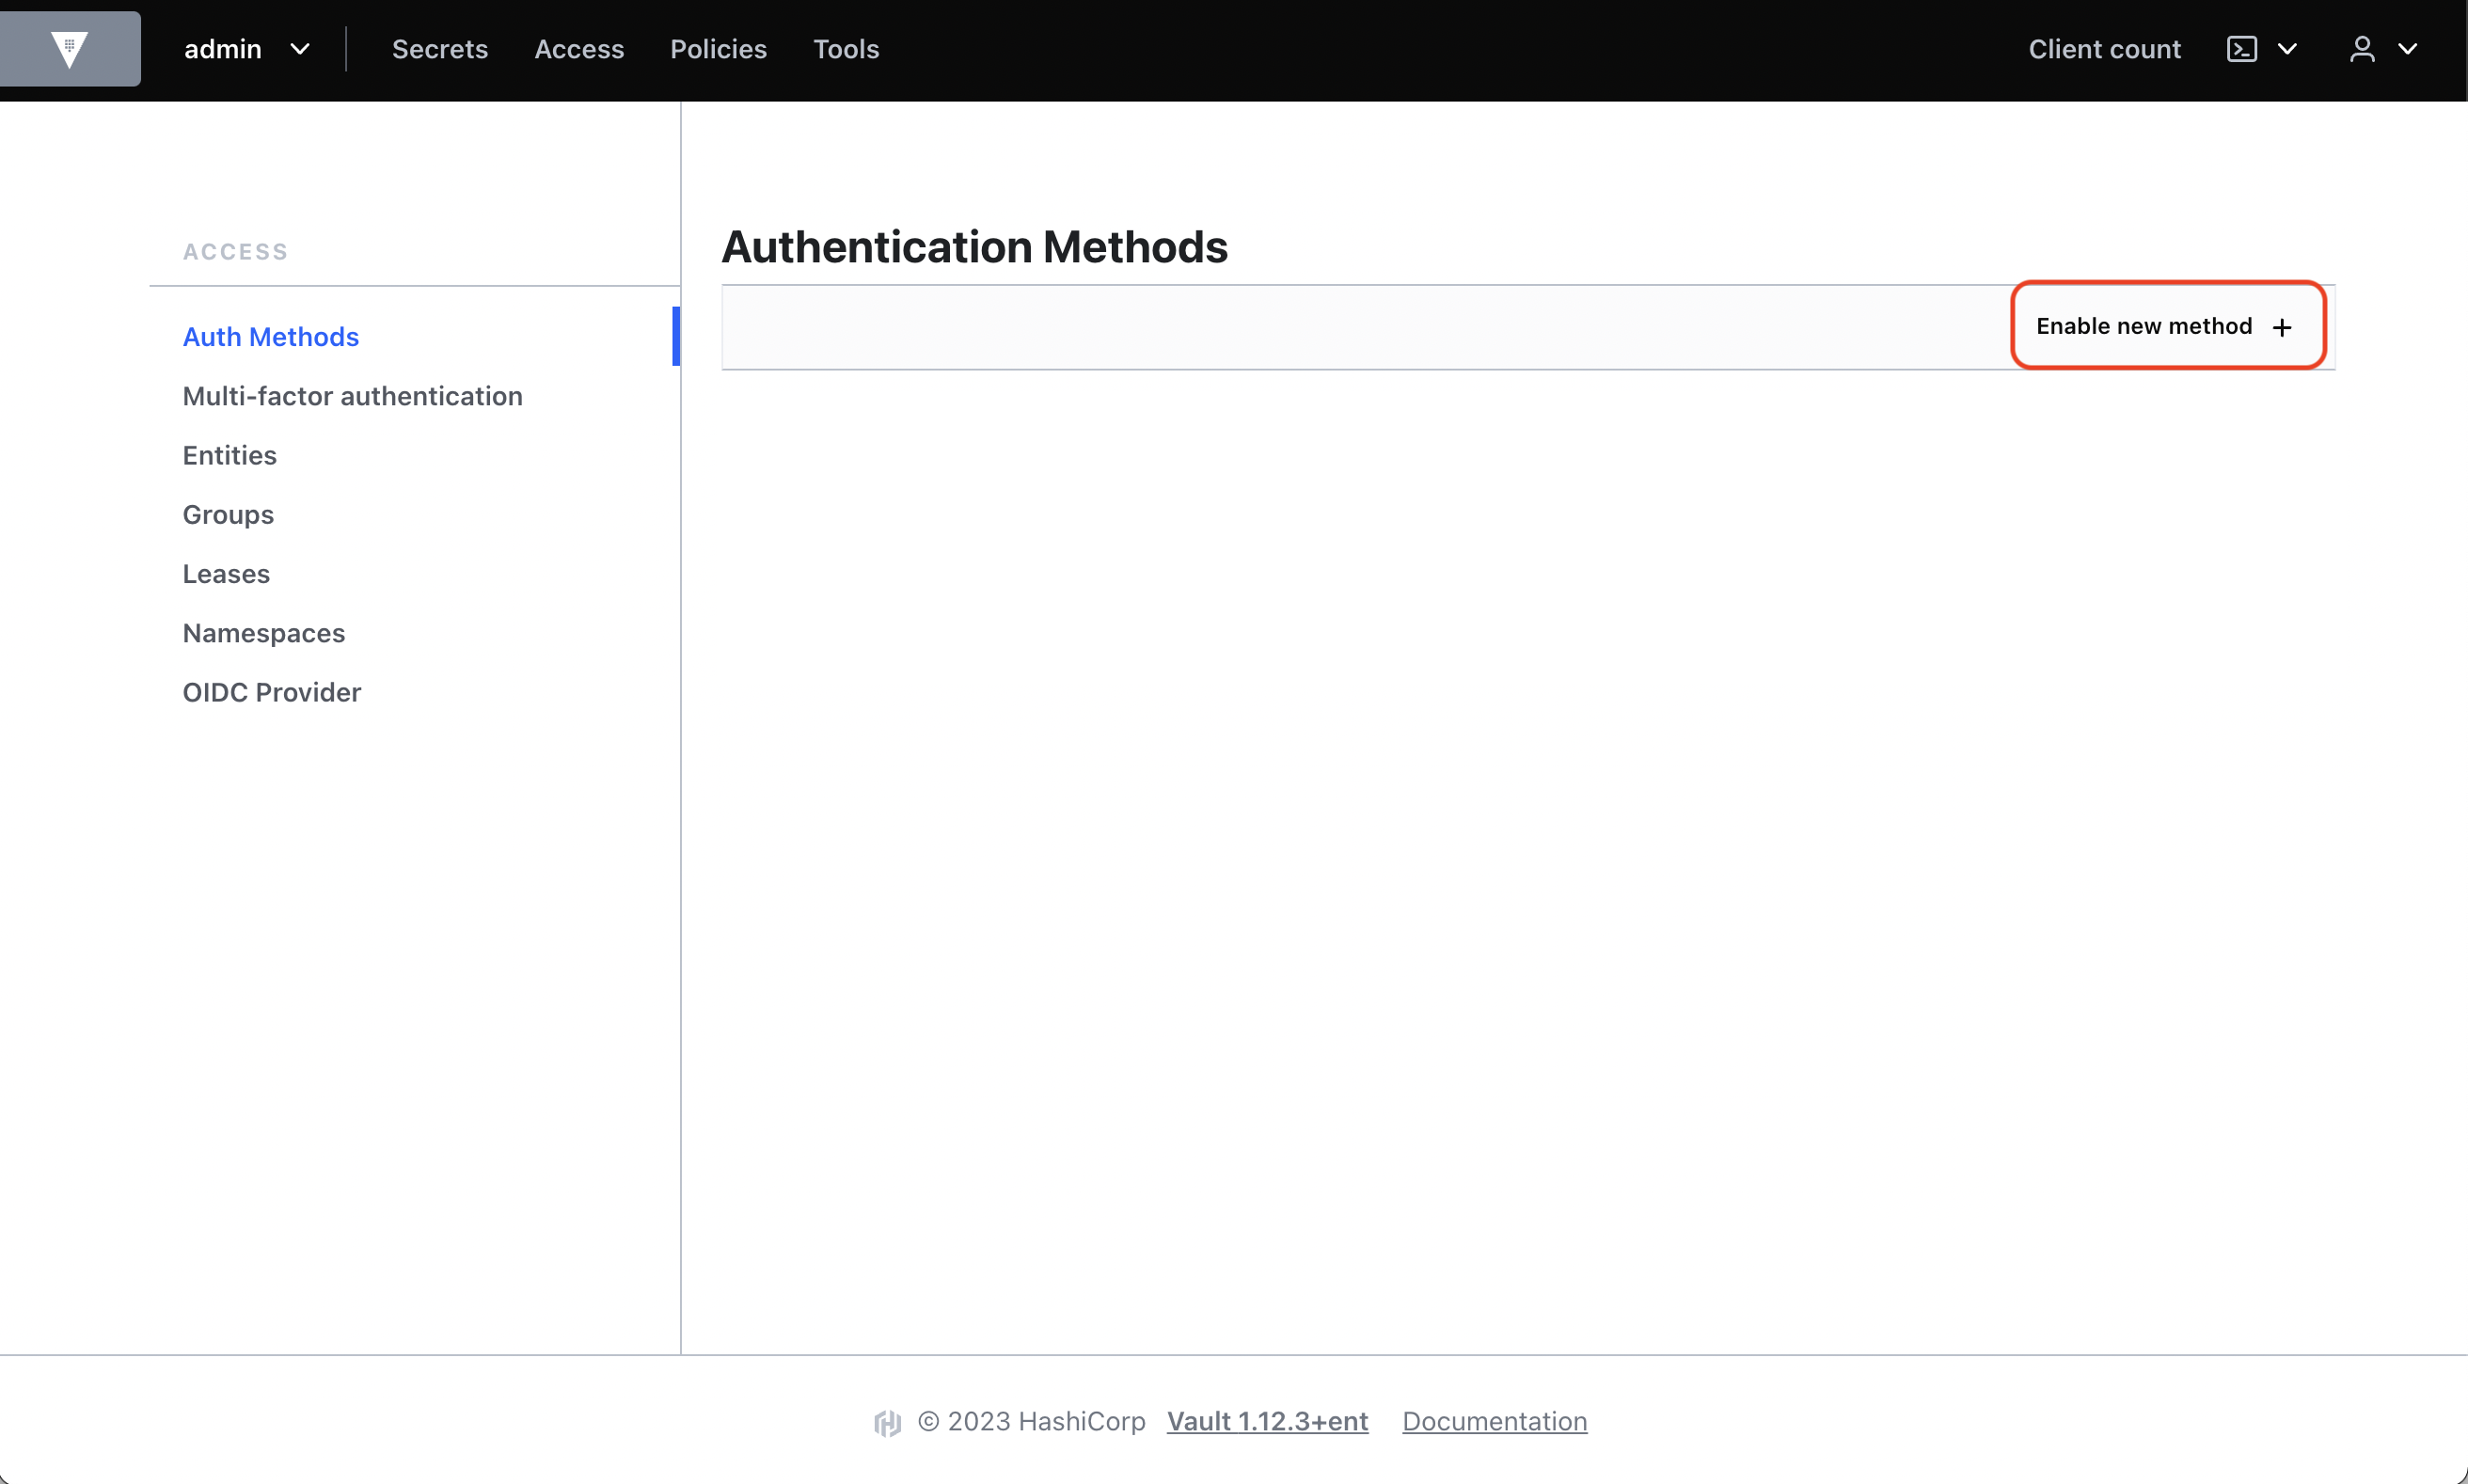Viewport: 2468px width, 1484px height.
Task: Open the Policies navigation item
Action: 718,49
